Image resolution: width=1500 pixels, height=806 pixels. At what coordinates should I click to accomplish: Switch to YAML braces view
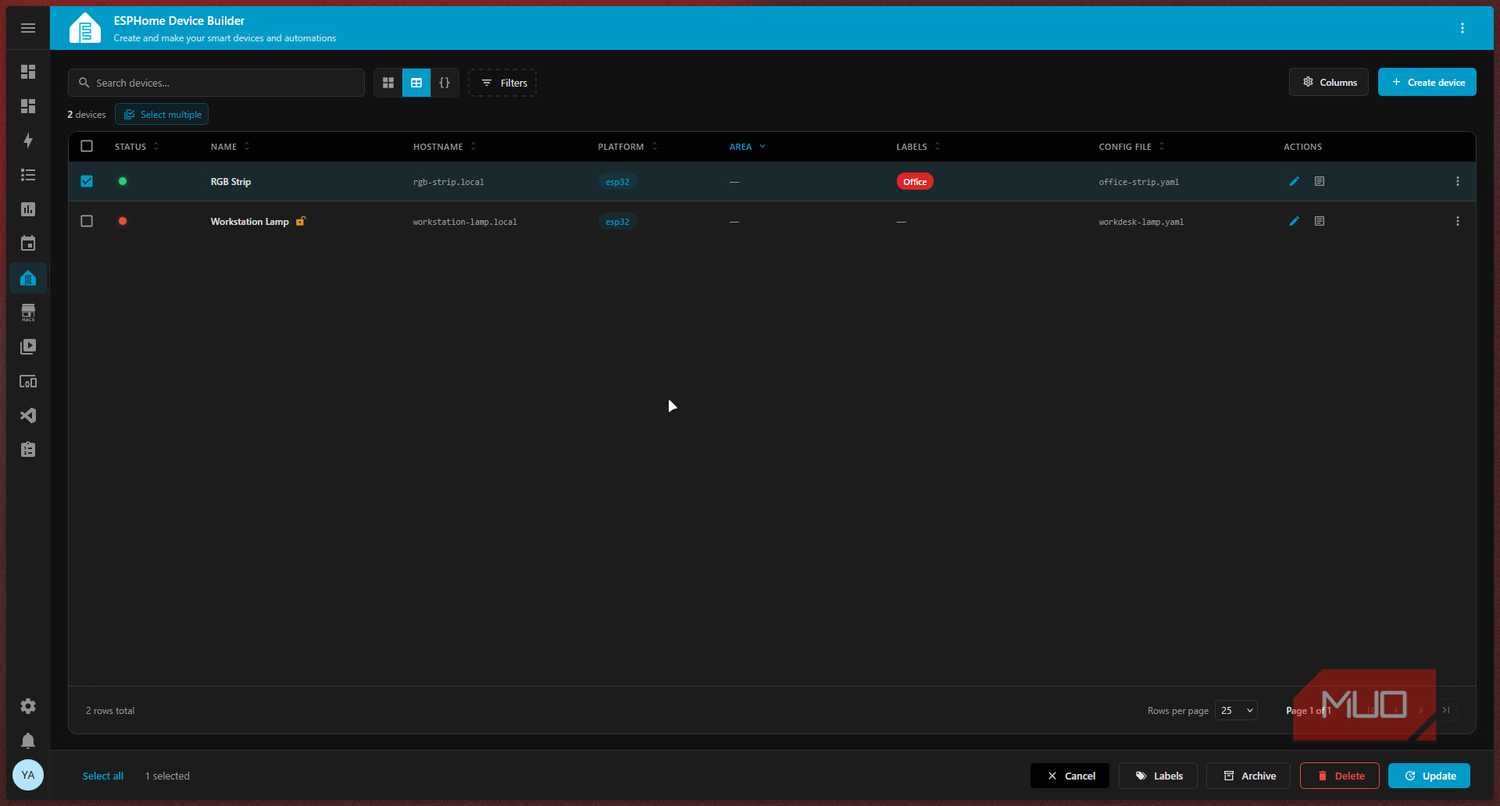(445, 83)
